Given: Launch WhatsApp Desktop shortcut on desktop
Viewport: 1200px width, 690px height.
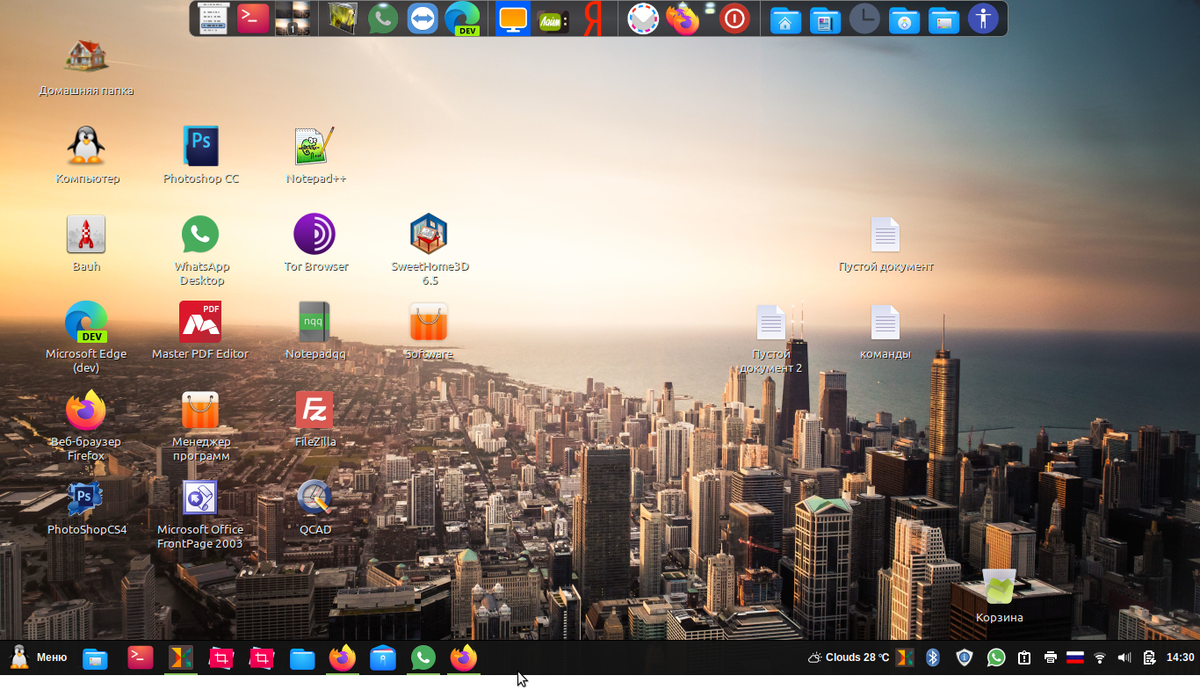Looking at the screenshot, I should coord(200,234).
